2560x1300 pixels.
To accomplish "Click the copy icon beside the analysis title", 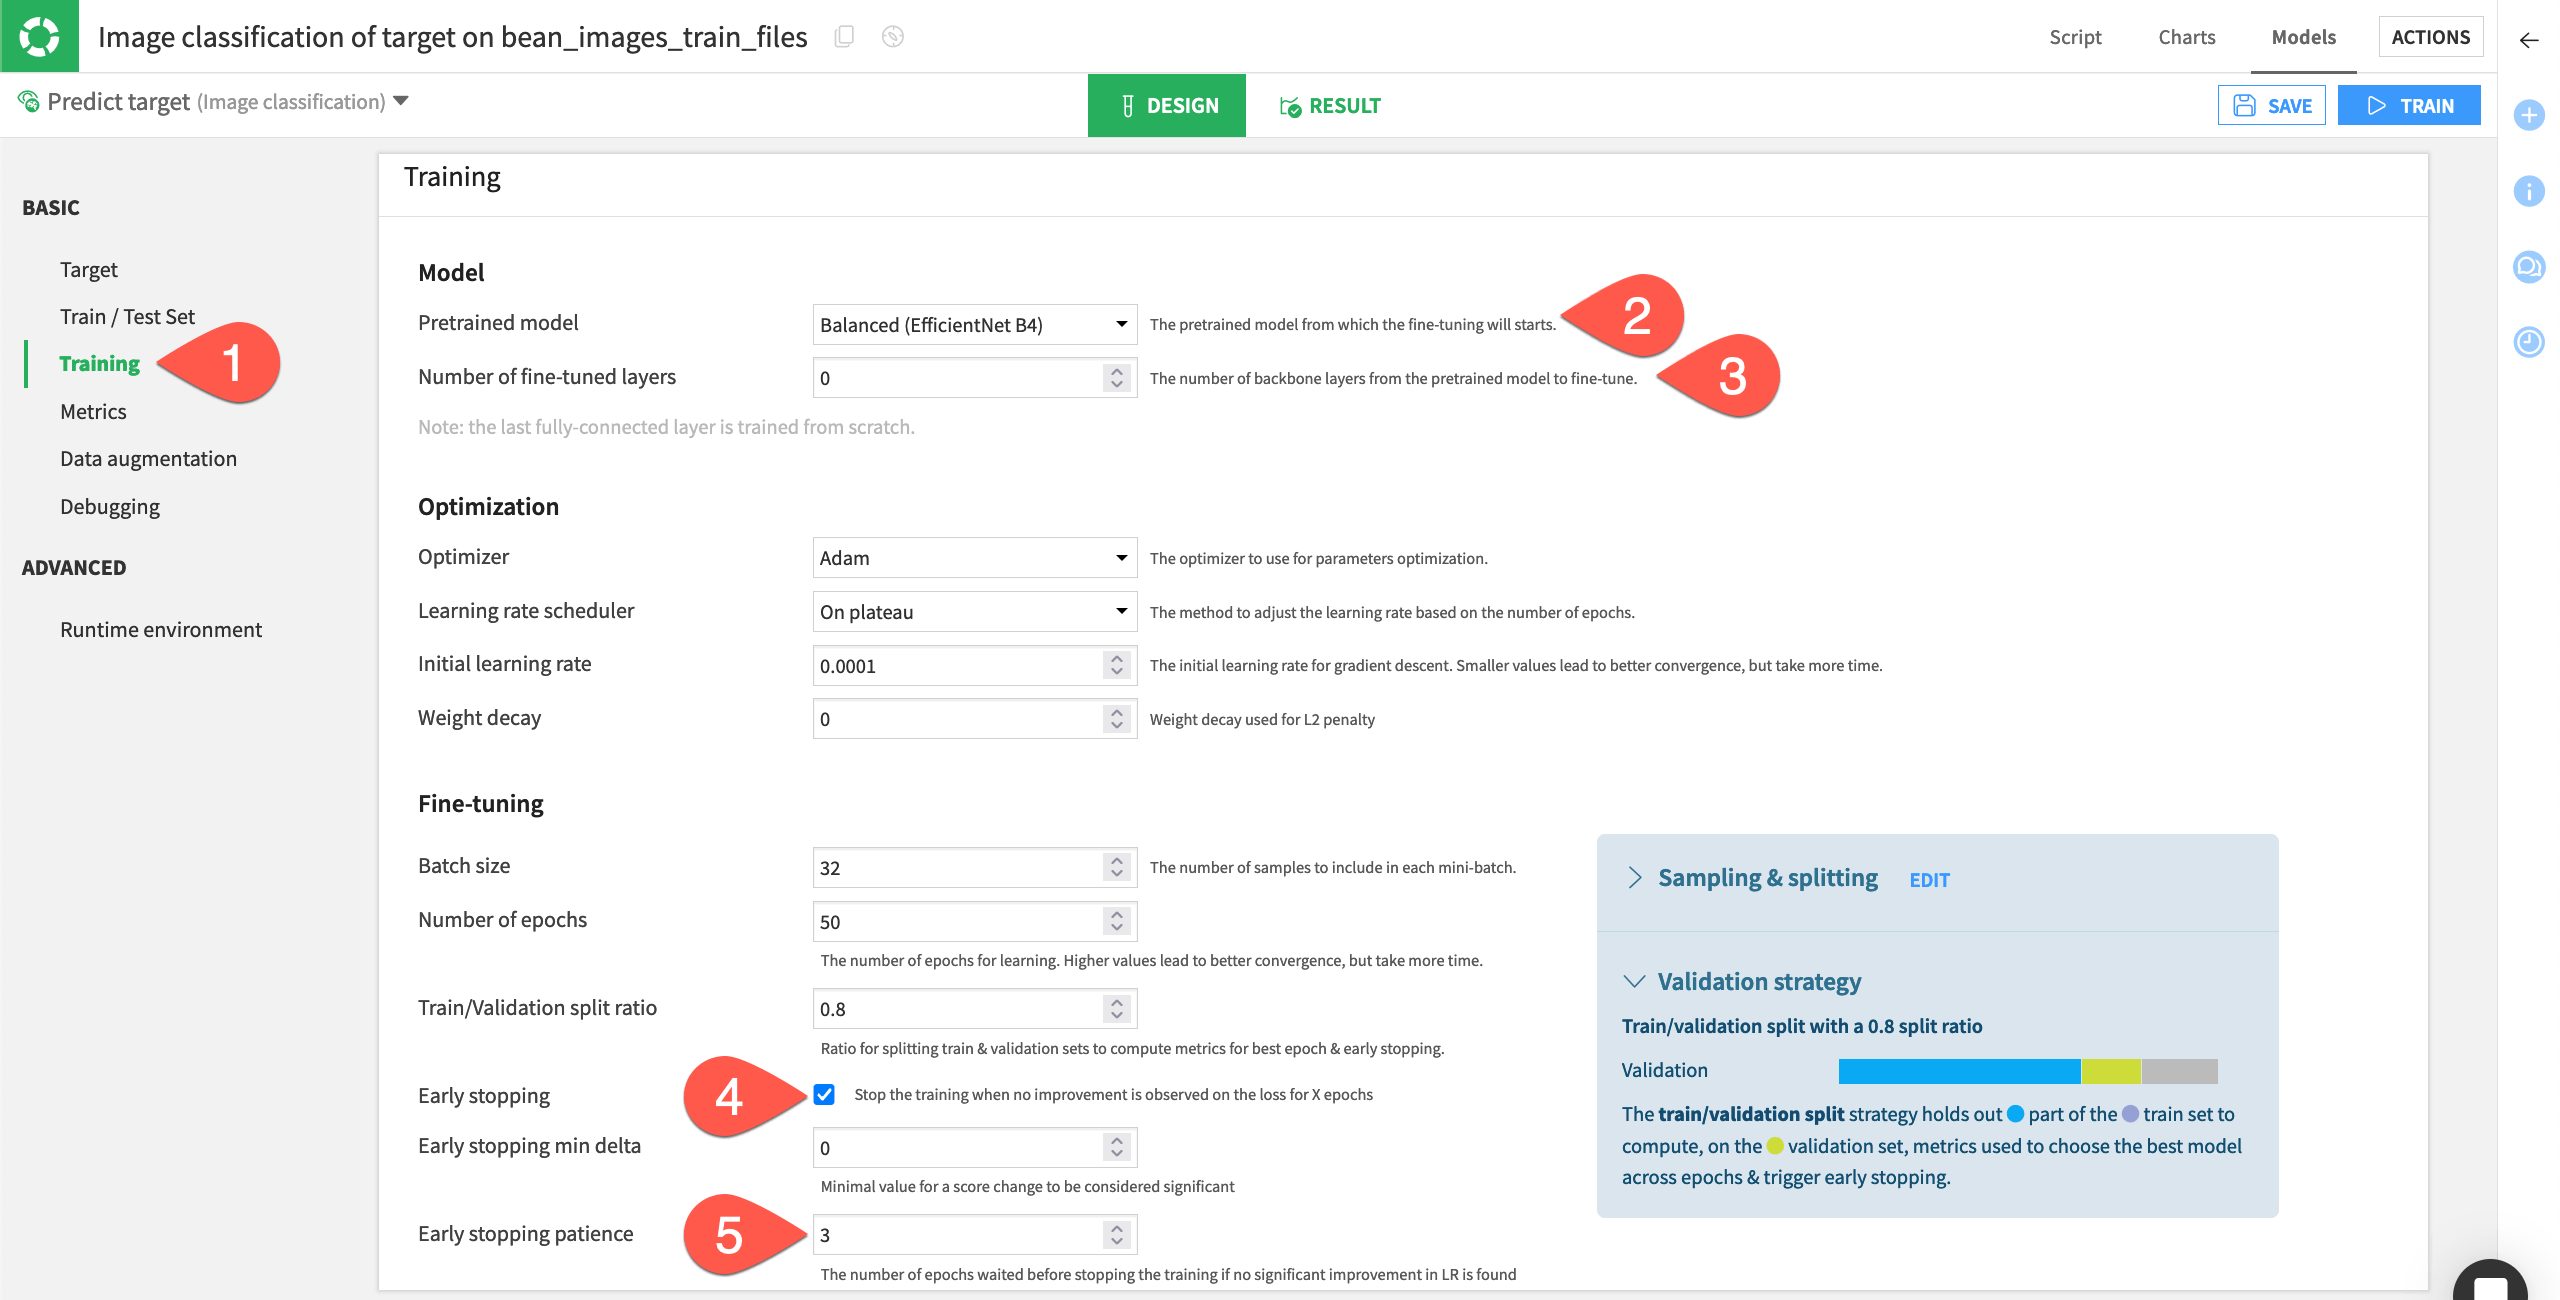I will [844, 37].
